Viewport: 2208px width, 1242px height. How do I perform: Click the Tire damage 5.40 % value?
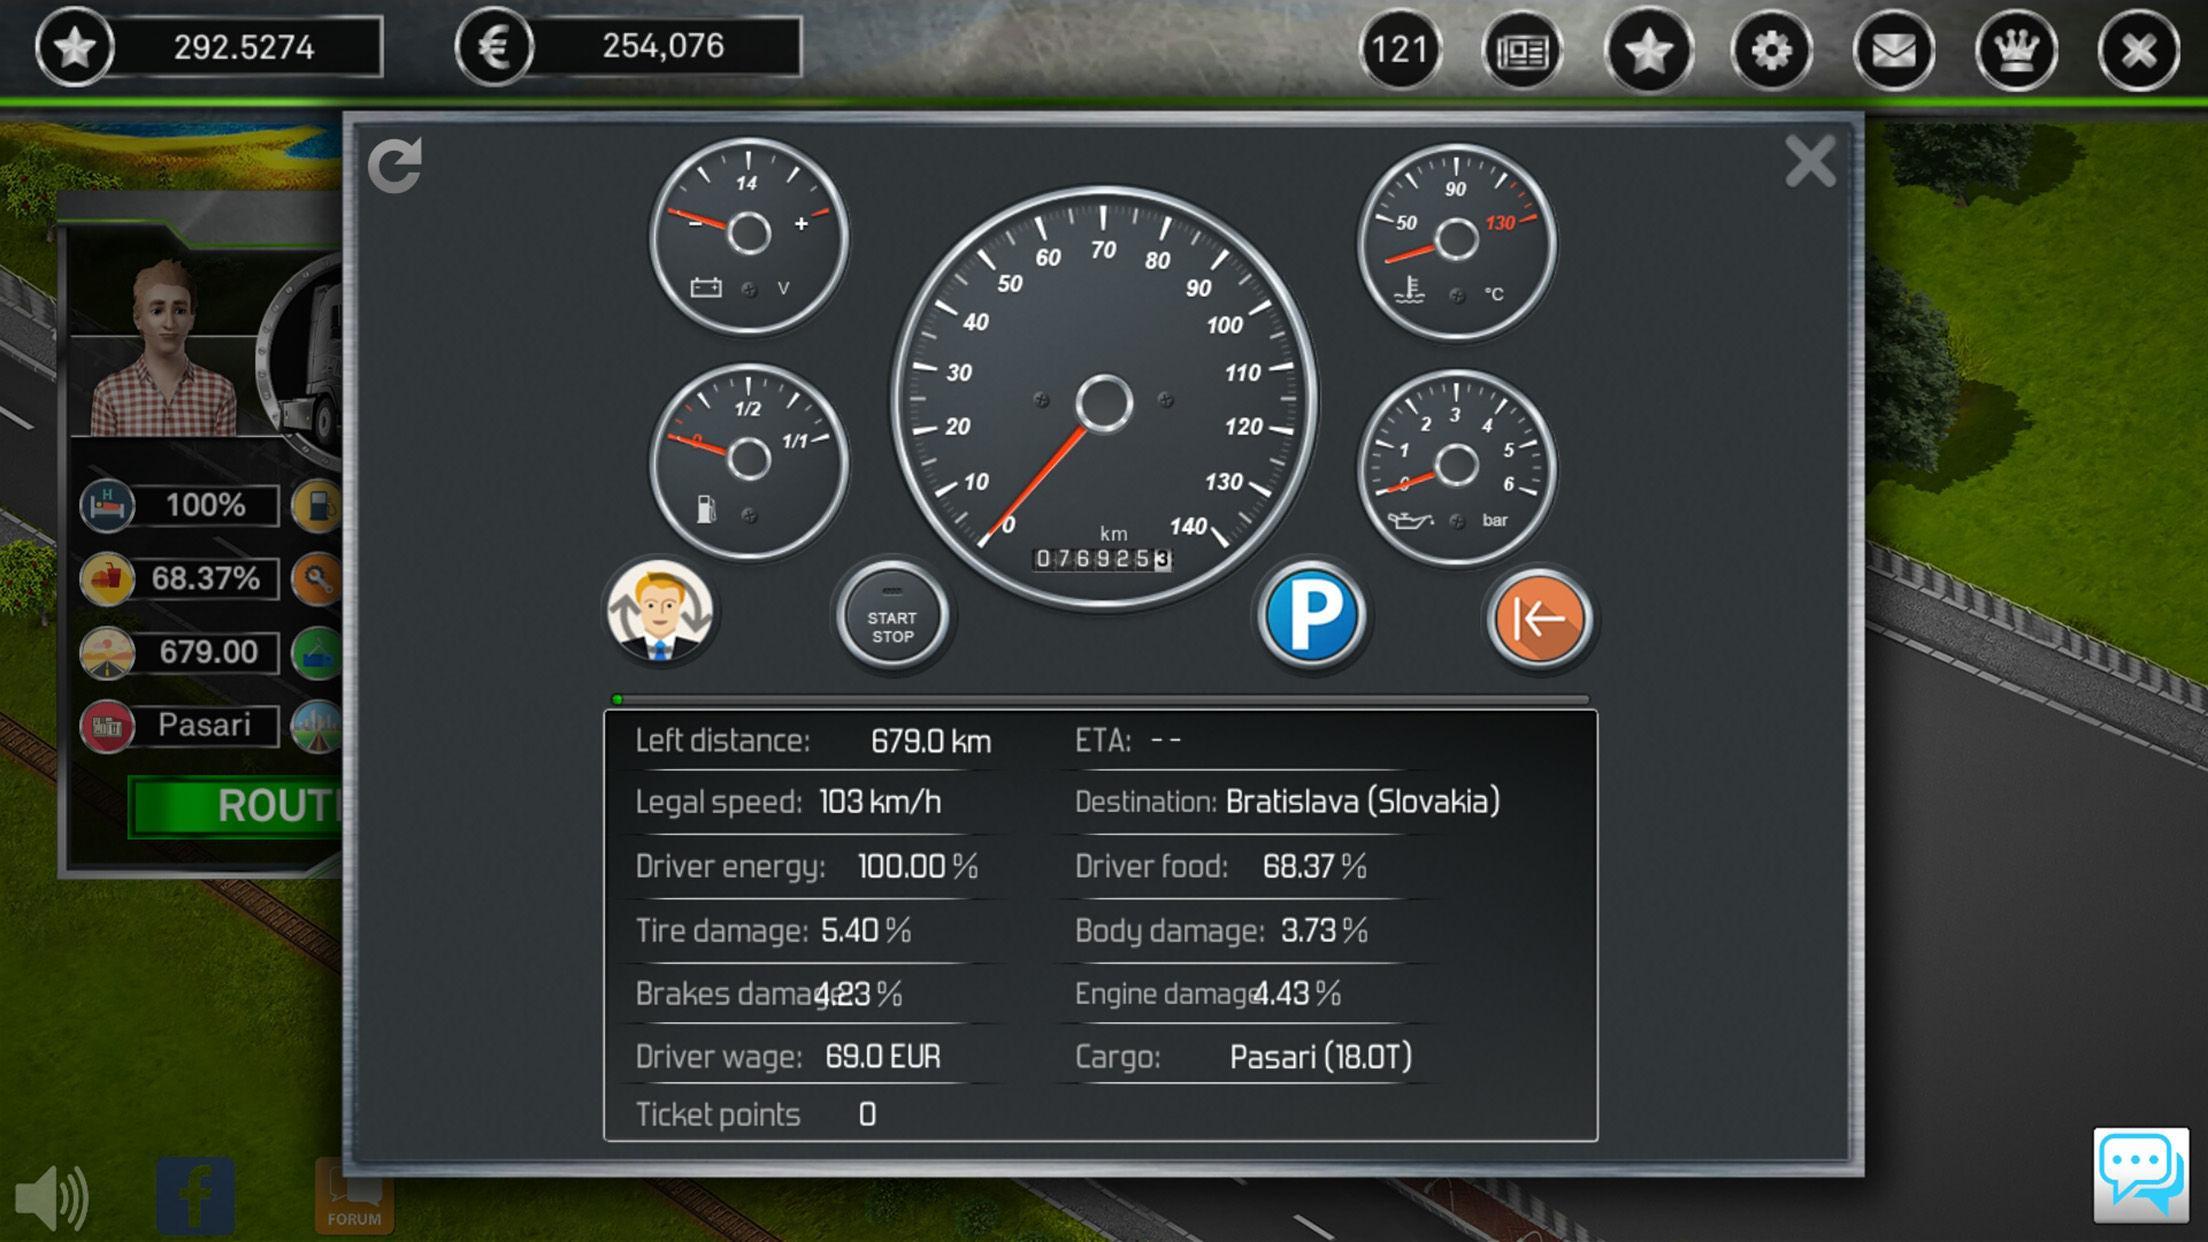[x=866, y=931]
